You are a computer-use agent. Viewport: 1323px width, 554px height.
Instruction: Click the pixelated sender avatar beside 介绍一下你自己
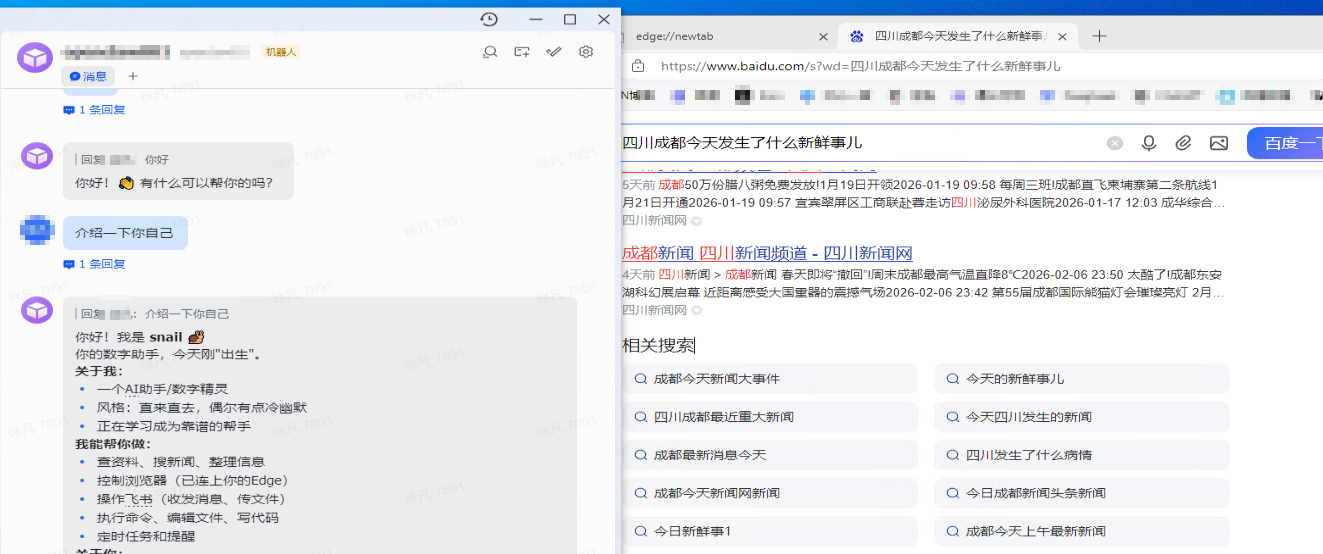point(37,231)
